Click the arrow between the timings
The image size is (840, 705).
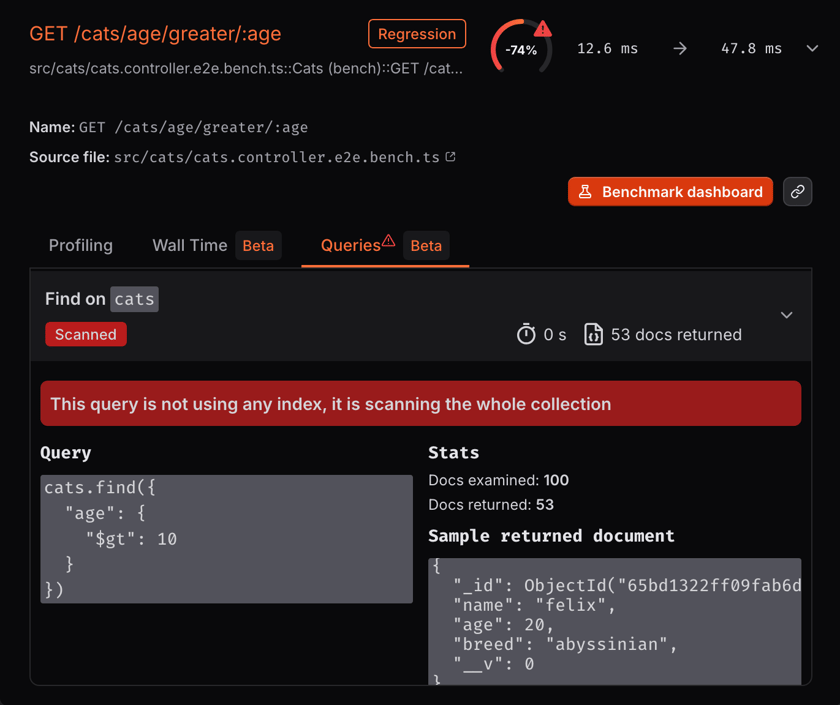680,49
